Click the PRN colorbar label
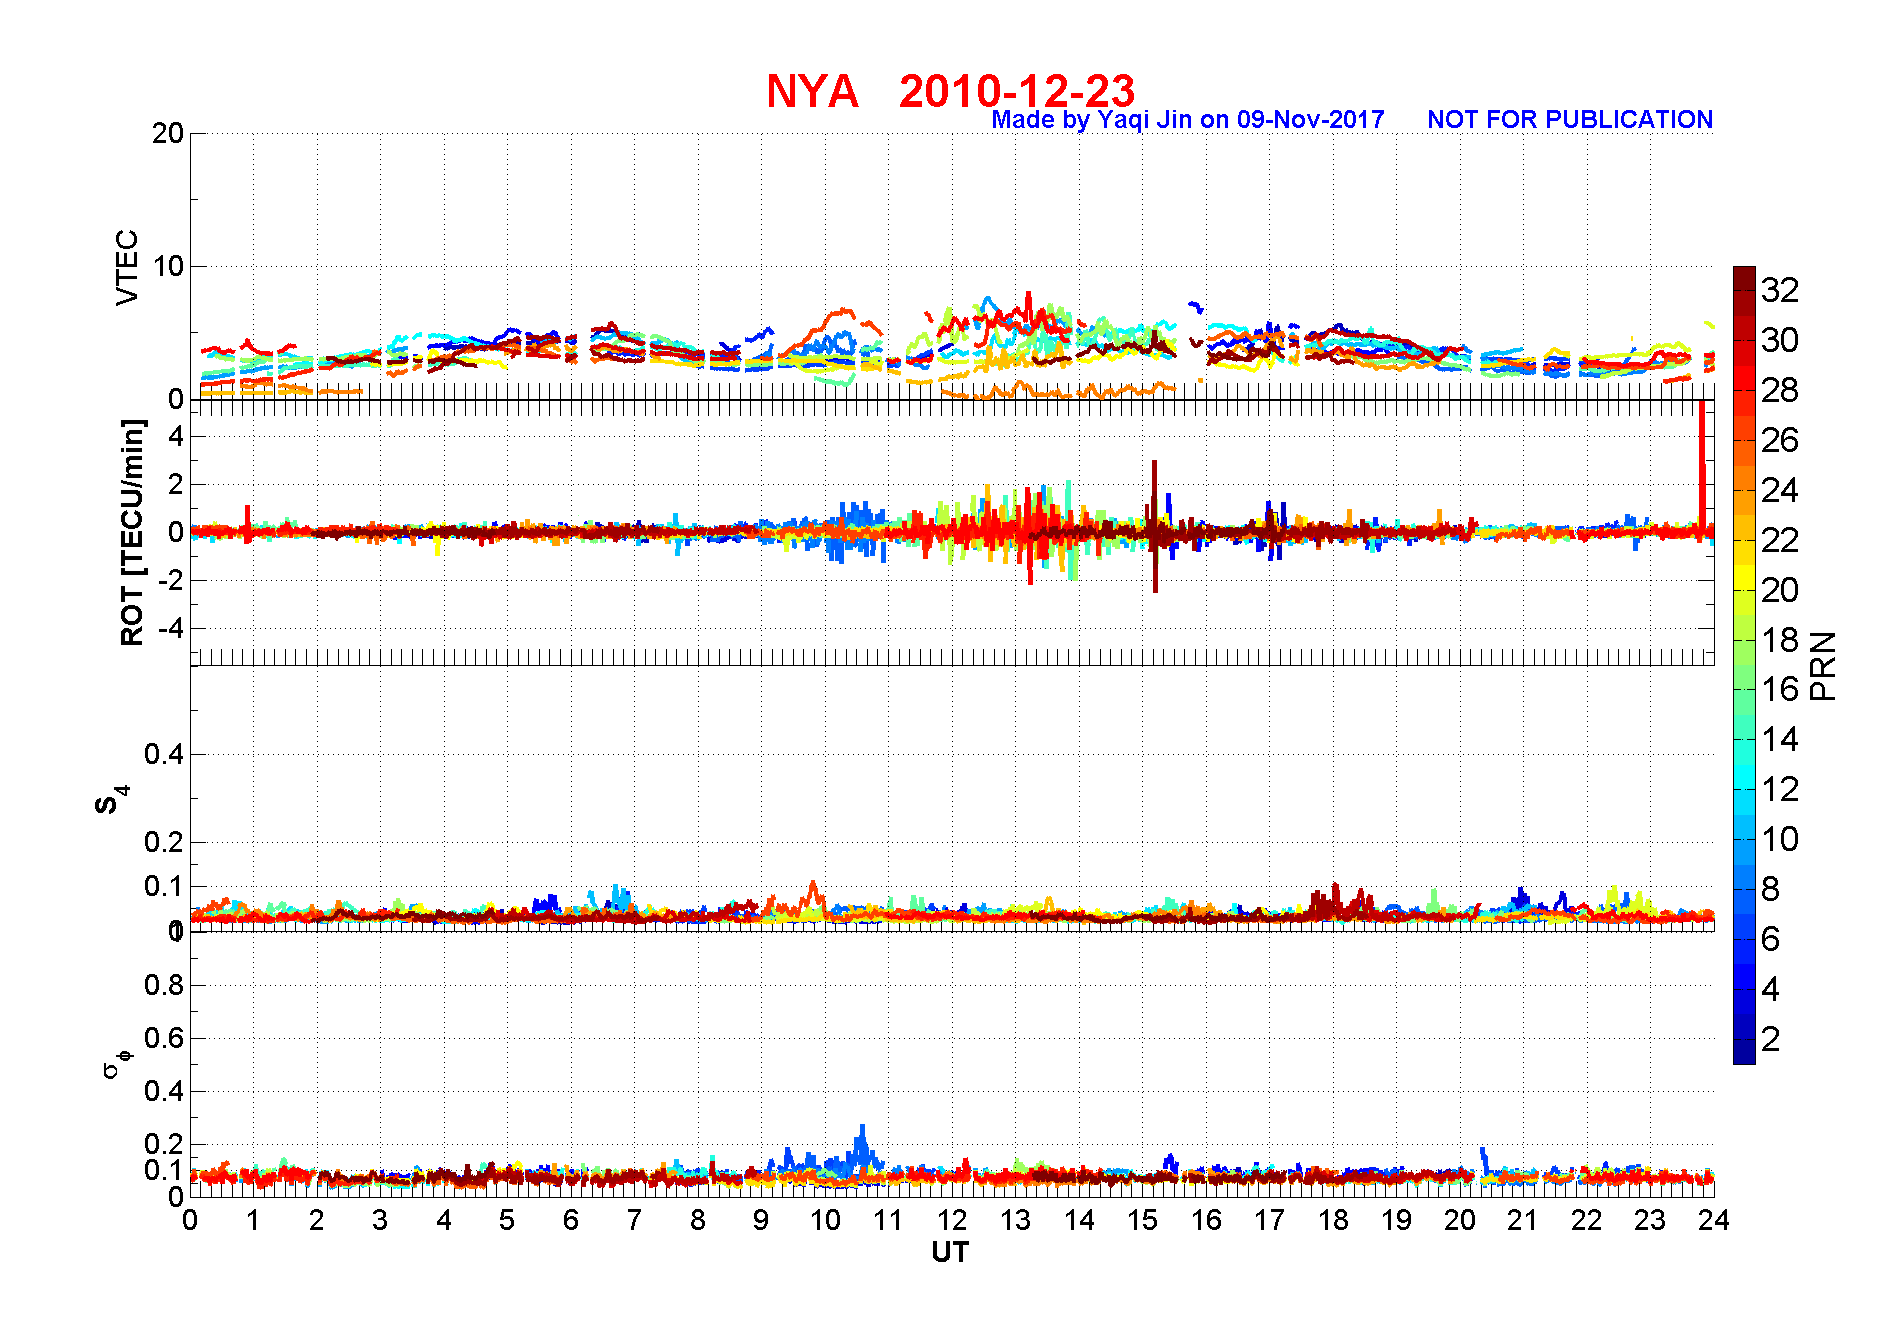The image size is (1904, 1330). [1823, 665]
